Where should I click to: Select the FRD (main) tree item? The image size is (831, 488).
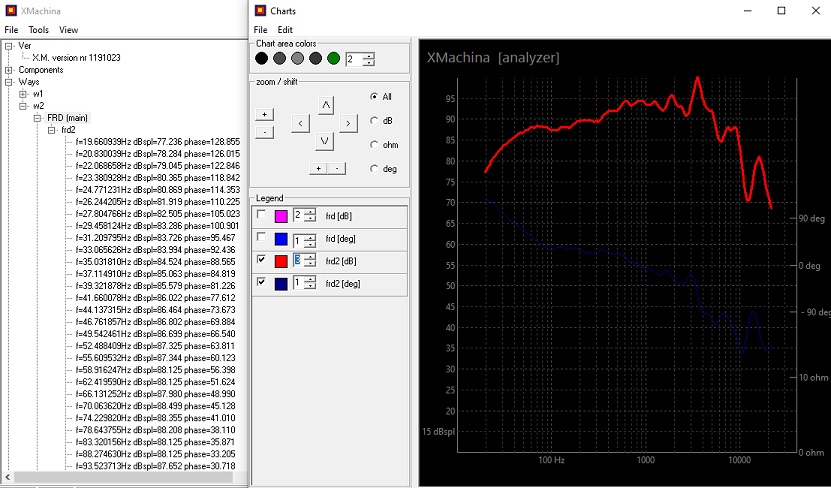click(67, 118)
